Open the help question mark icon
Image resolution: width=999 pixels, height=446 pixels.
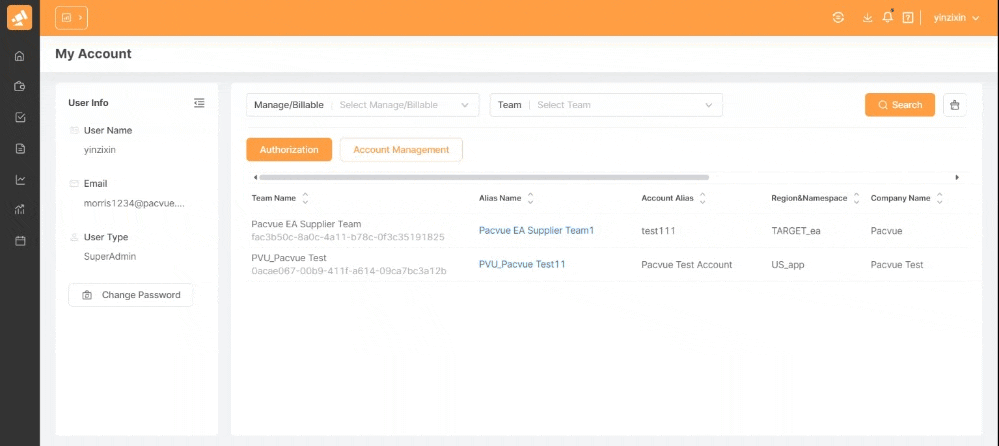[908, 18]
